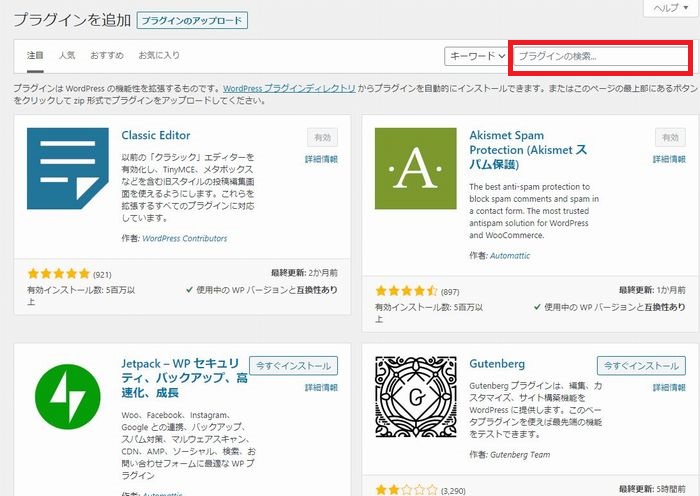
Task: Open WordPress Contributors author link
Action: pyautogui.click(x=184, y=238)
